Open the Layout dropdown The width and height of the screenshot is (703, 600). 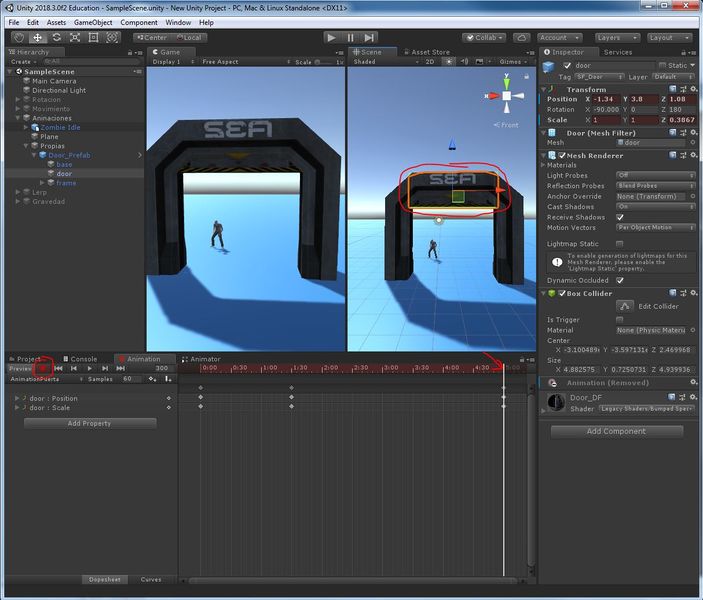pos(670,38)
